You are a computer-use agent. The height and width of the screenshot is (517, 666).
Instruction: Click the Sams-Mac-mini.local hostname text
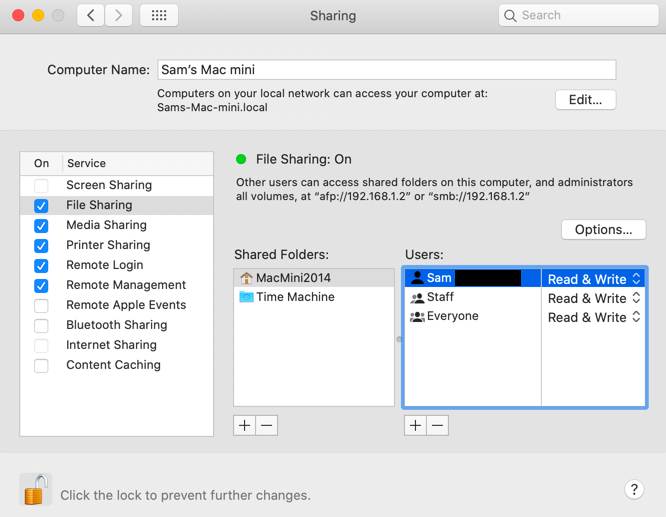tap(212, 107)
